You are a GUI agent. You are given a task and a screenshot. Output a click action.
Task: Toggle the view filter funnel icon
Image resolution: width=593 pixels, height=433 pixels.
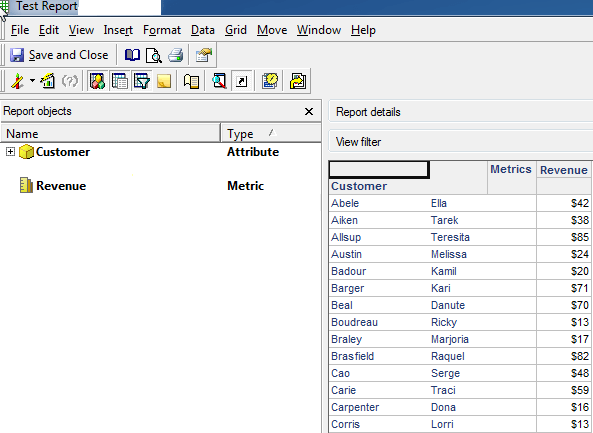point(142,81)
